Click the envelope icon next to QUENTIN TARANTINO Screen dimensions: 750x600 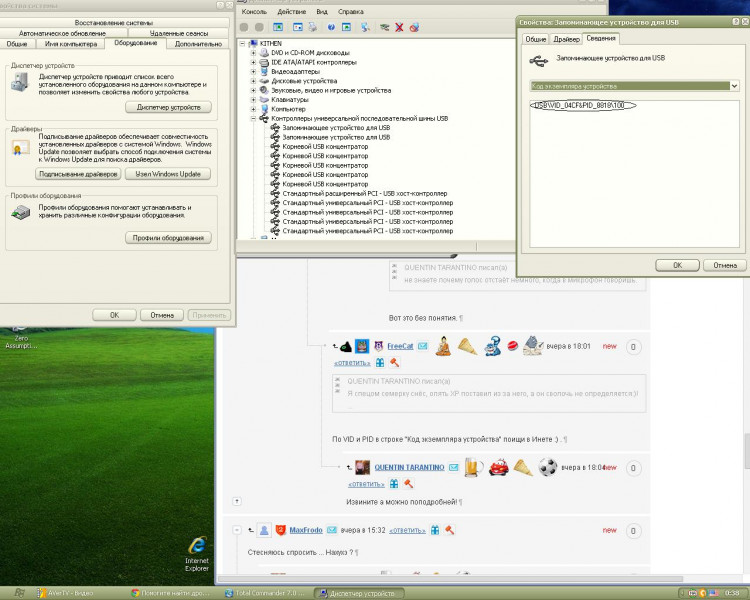coord(455,467)
